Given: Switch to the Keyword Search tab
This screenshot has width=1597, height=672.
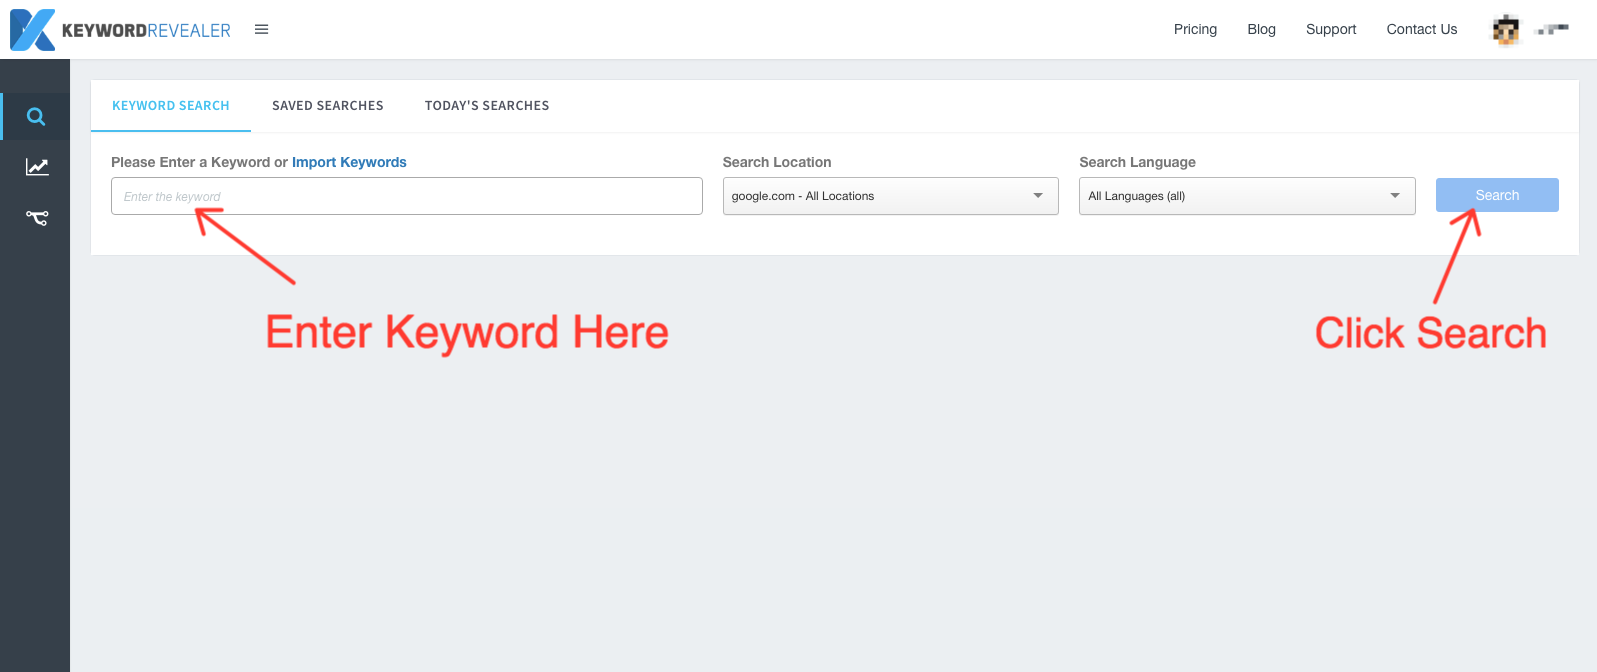Looking at the screenshot, I should [x=171, y=106].
